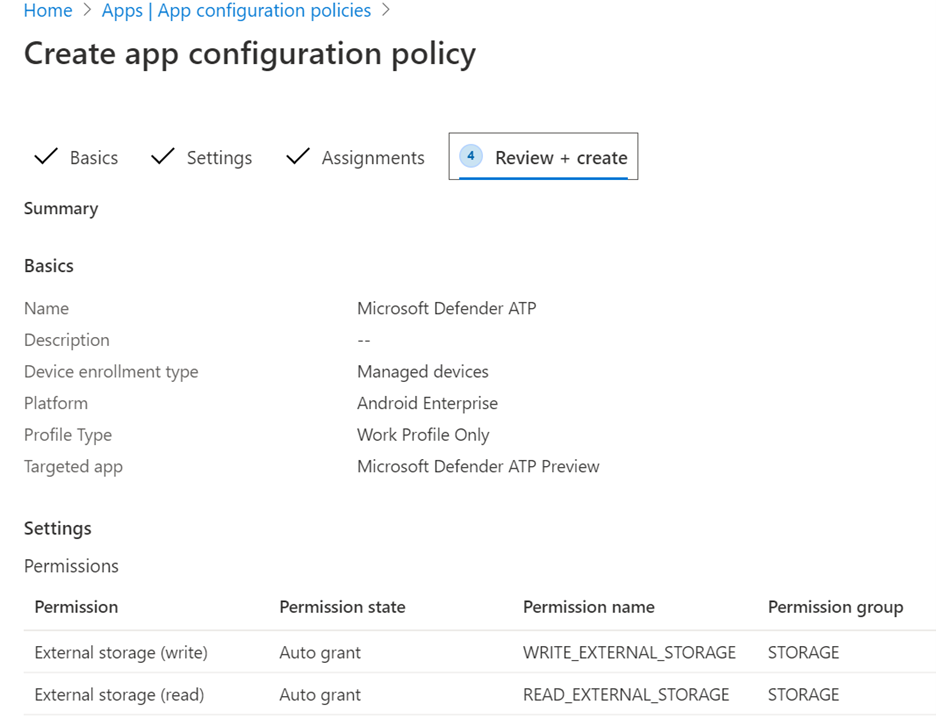
Task: Click the Microsoft Defender ATP Preview value
Action: [478, 467]
